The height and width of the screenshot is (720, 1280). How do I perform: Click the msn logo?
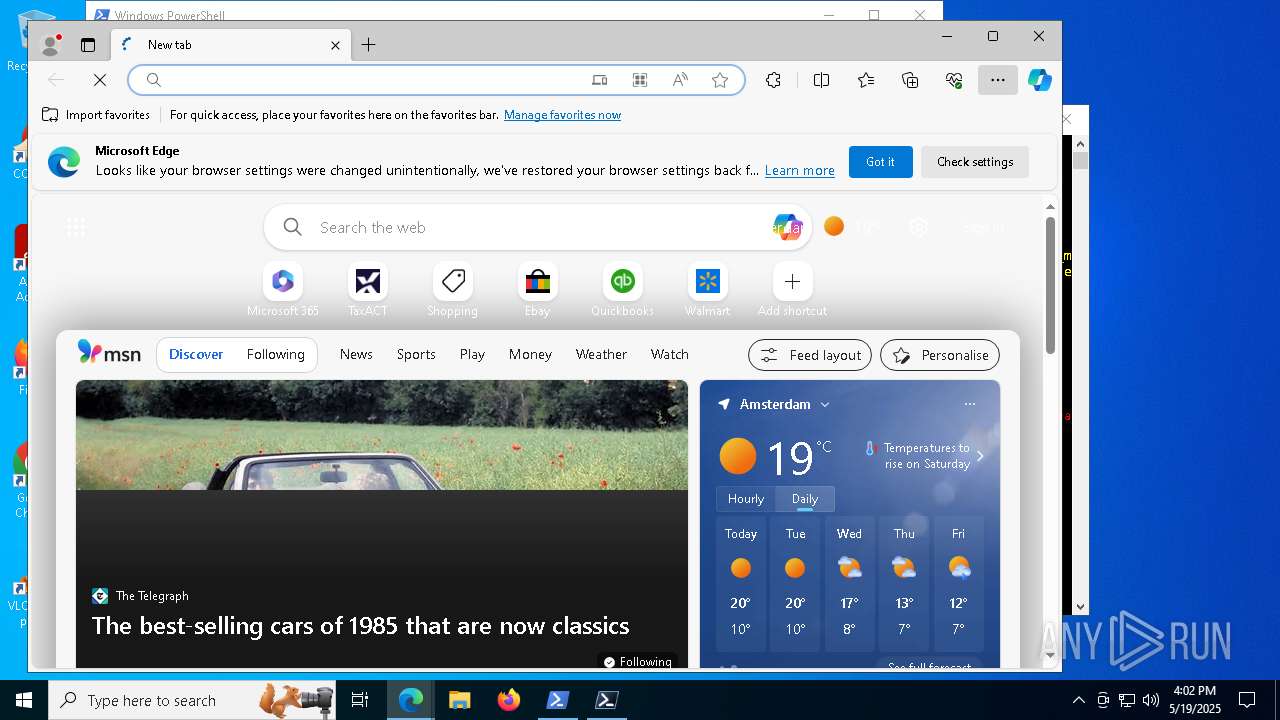tap(109, 353)
